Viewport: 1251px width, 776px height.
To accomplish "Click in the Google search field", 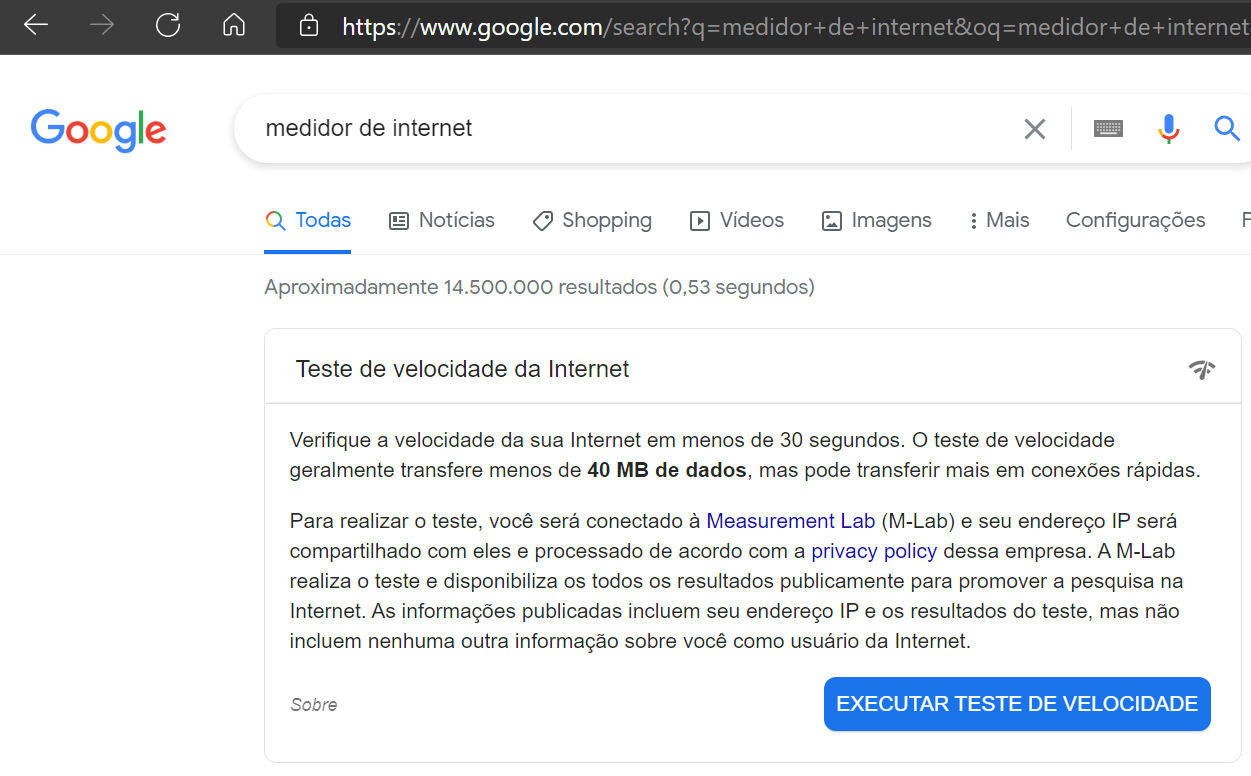I will point(620,129).
